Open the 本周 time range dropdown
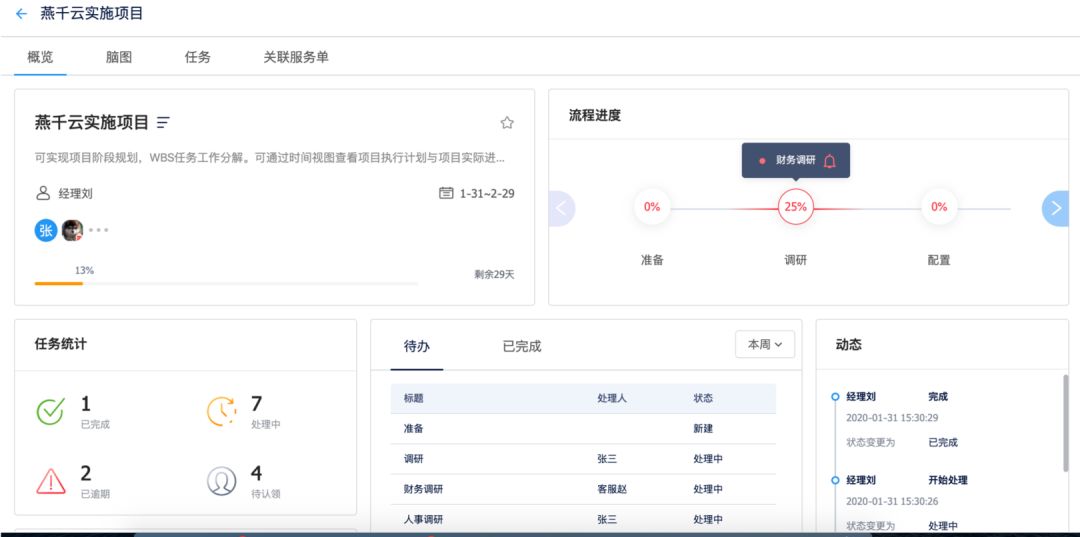Screen dimensions: 1080x537 click(765, 345)
